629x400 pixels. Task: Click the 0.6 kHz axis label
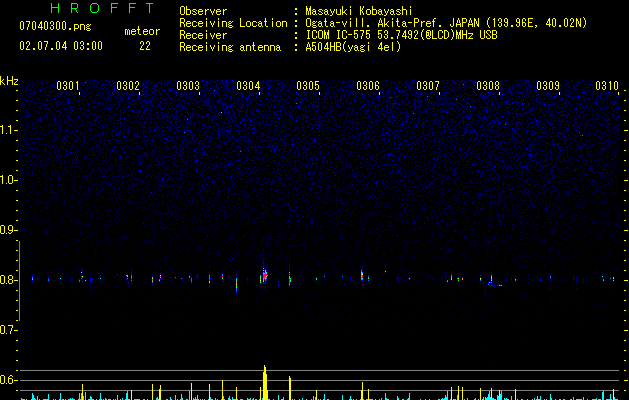(8, 380)
